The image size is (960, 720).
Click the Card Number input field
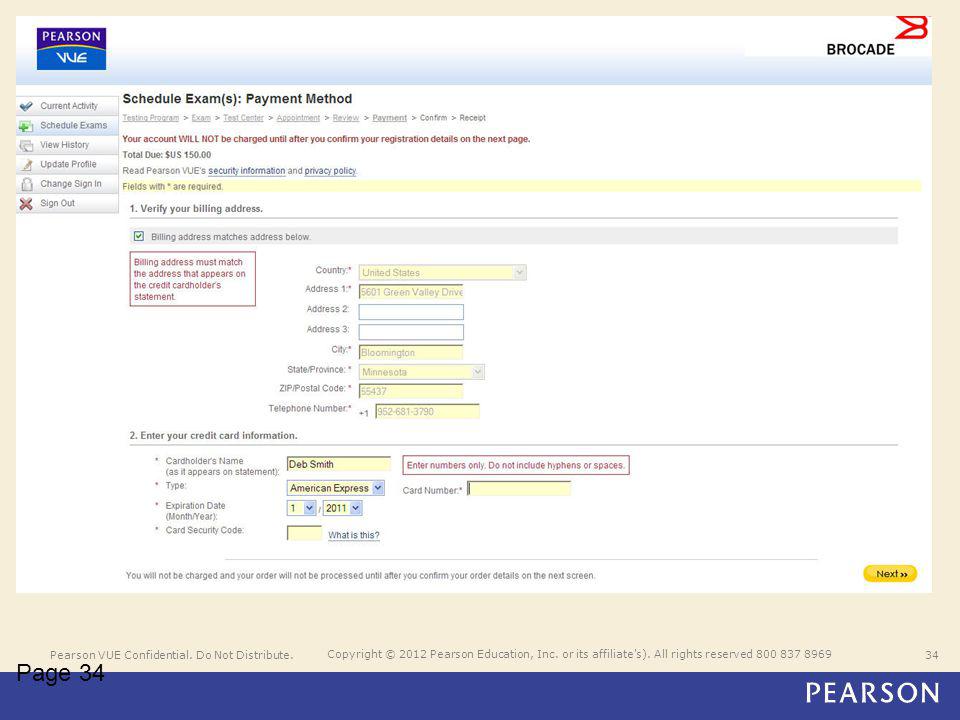519,489
